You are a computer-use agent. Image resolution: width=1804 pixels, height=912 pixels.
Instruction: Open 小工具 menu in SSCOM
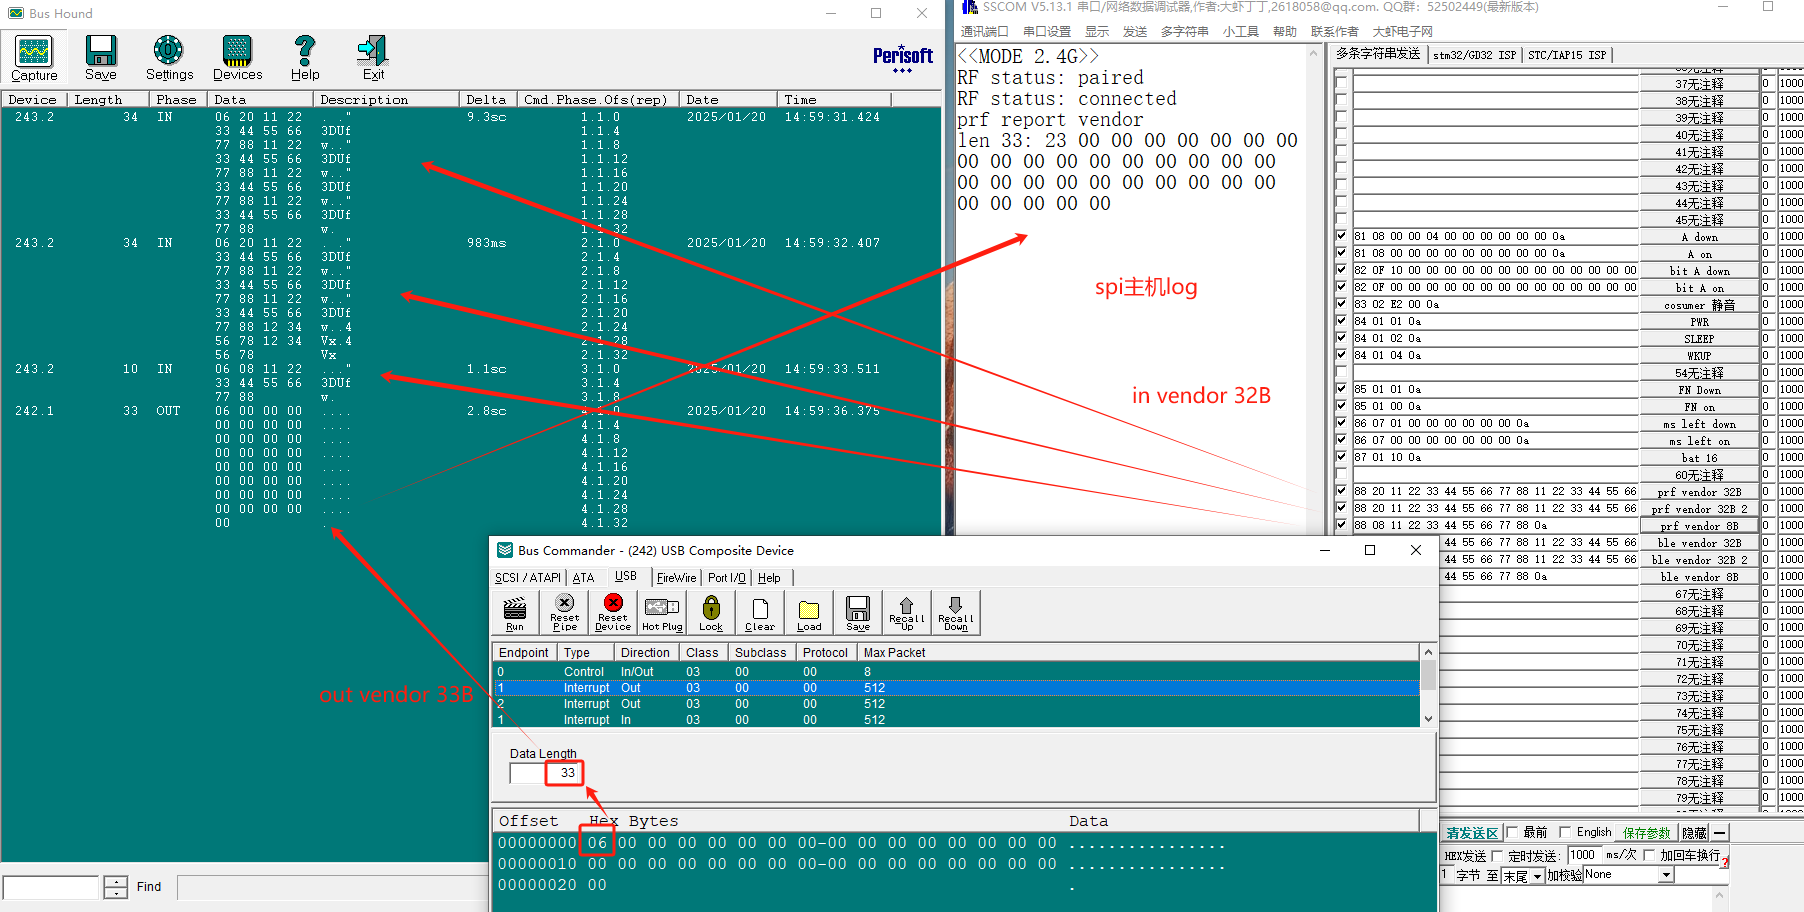point(1240,31)
